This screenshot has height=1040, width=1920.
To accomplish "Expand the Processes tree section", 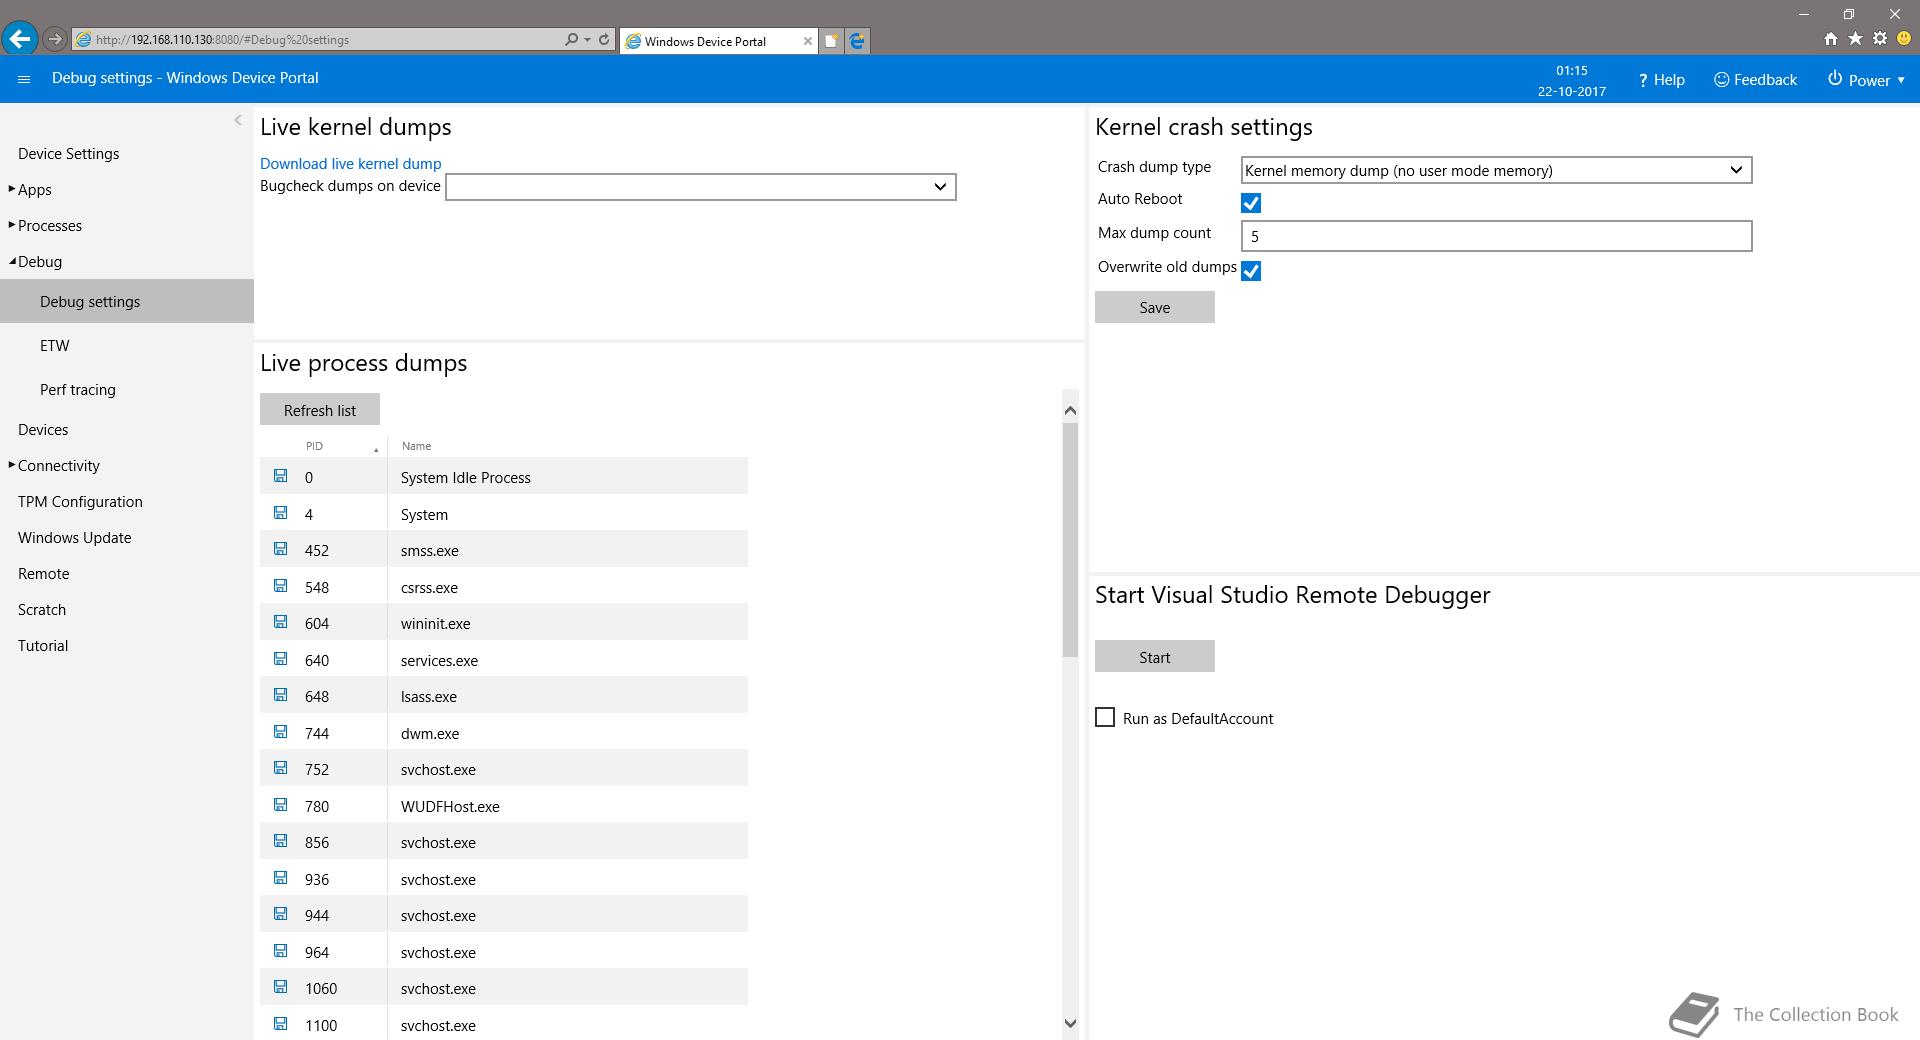I will [x=12, y=225].
